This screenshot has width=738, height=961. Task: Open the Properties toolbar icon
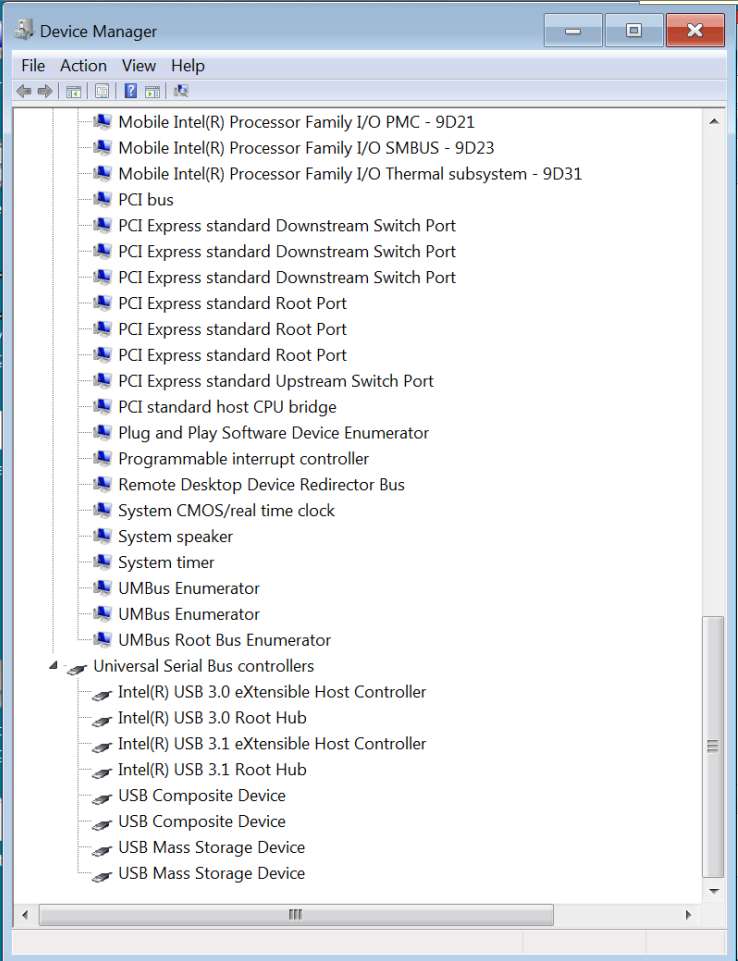(102, 92)
